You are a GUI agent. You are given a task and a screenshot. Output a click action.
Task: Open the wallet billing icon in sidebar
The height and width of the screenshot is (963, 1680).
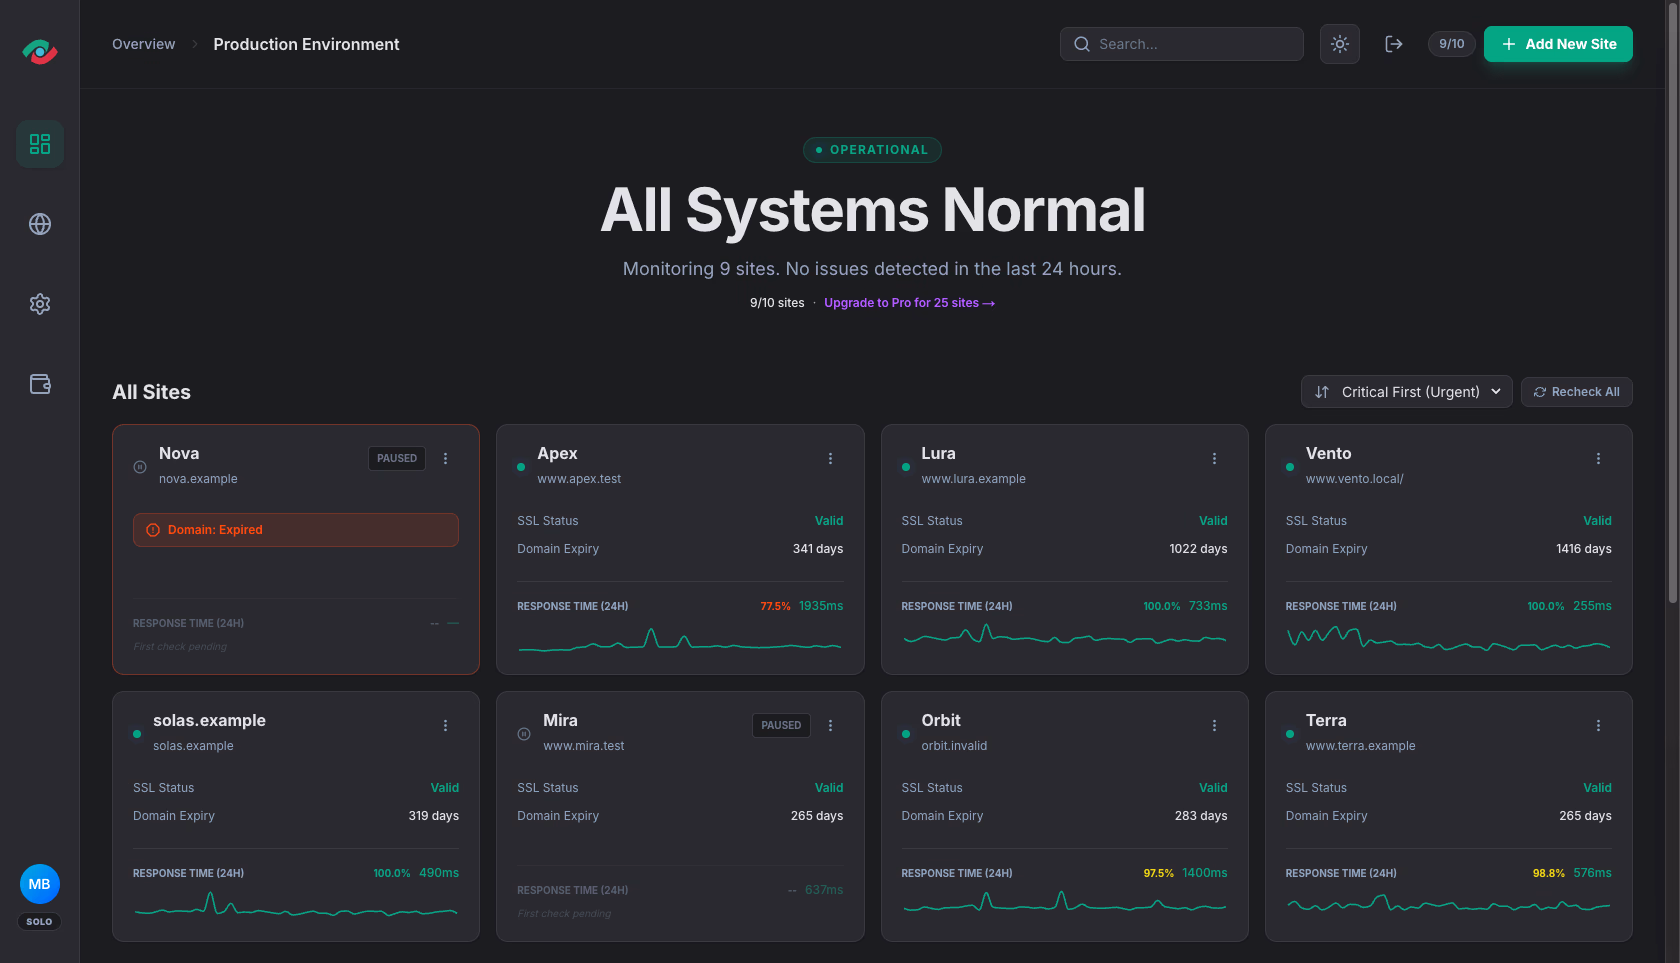(x=40, y=384)
